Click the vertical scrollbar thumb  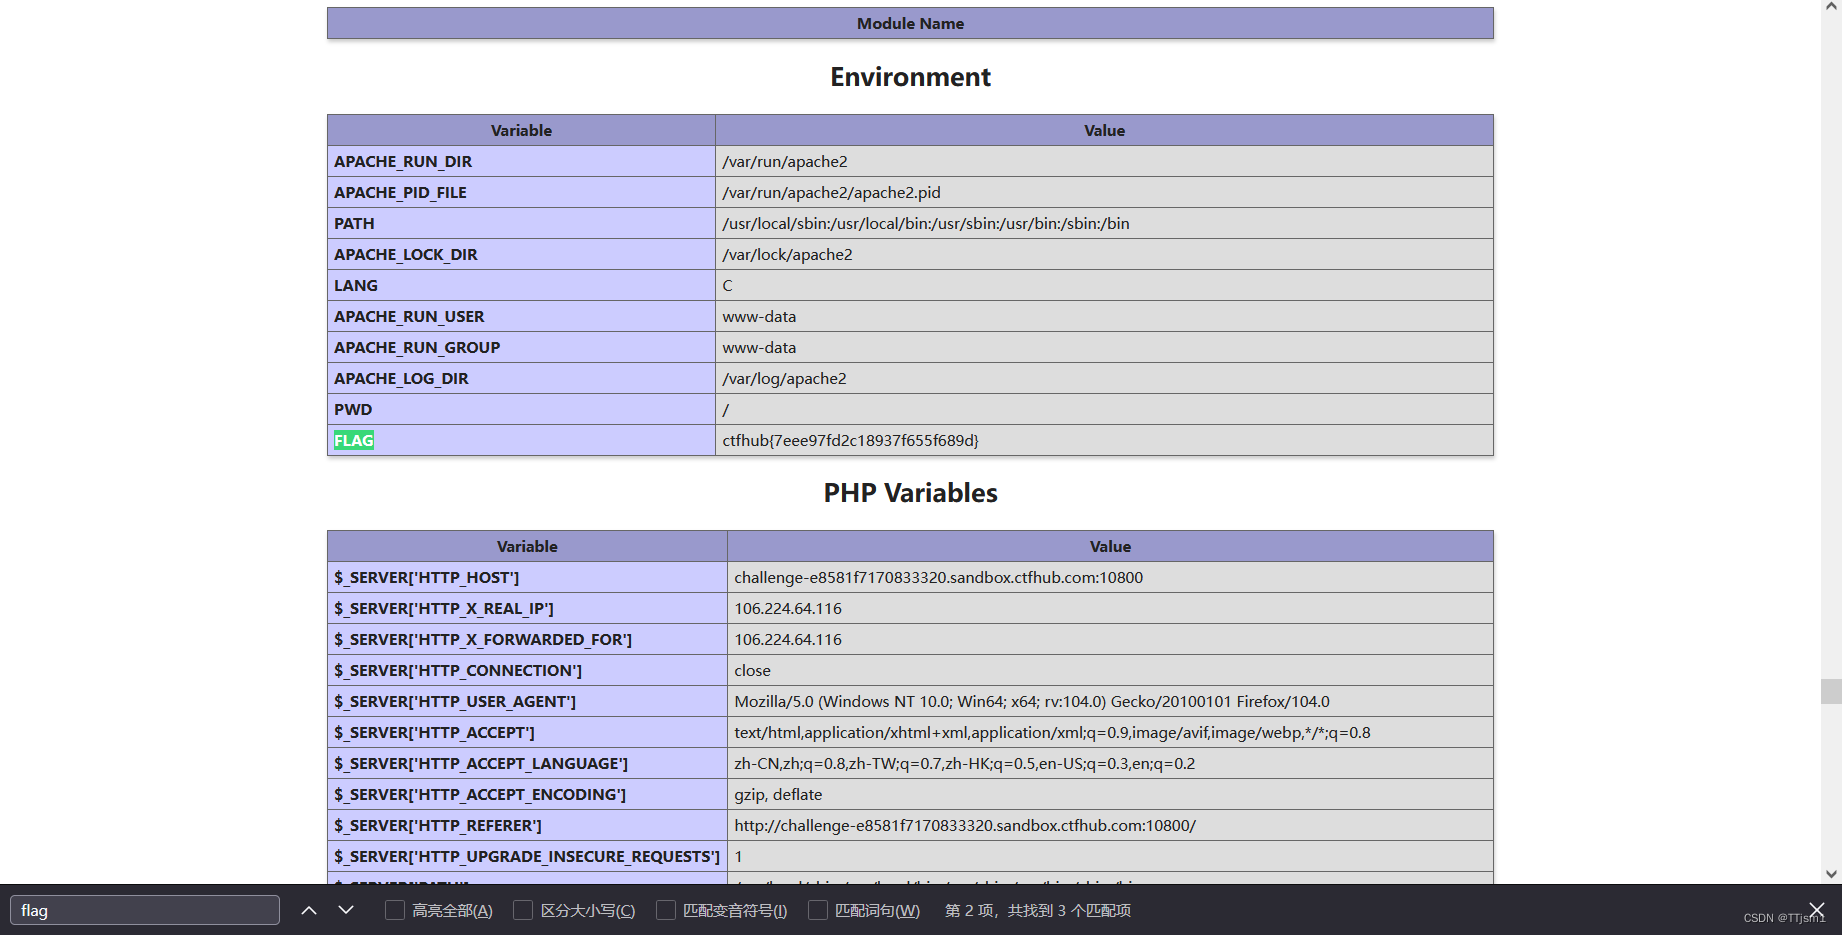coord(1831,691)
